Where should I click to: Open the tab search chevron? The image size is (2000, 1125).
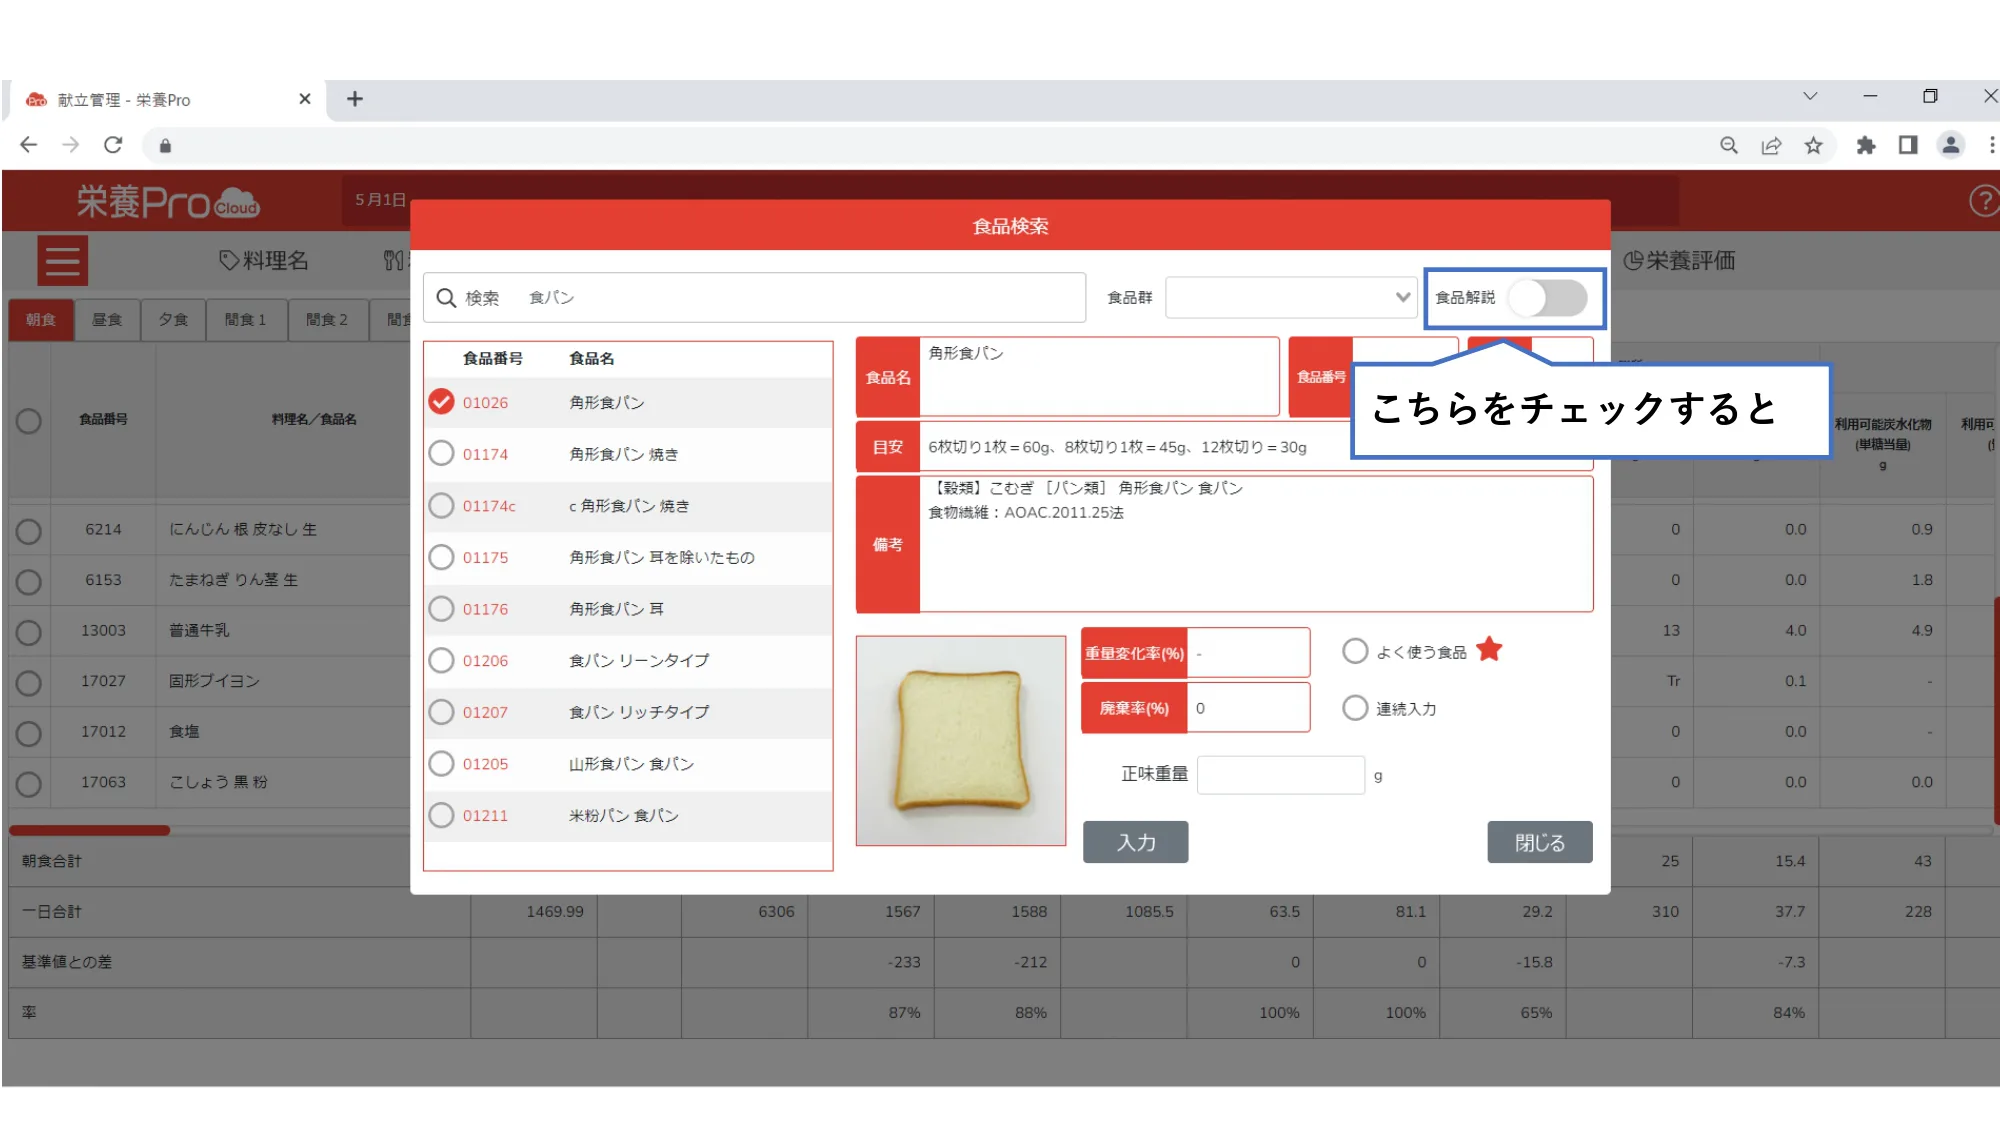(1810, 97)
